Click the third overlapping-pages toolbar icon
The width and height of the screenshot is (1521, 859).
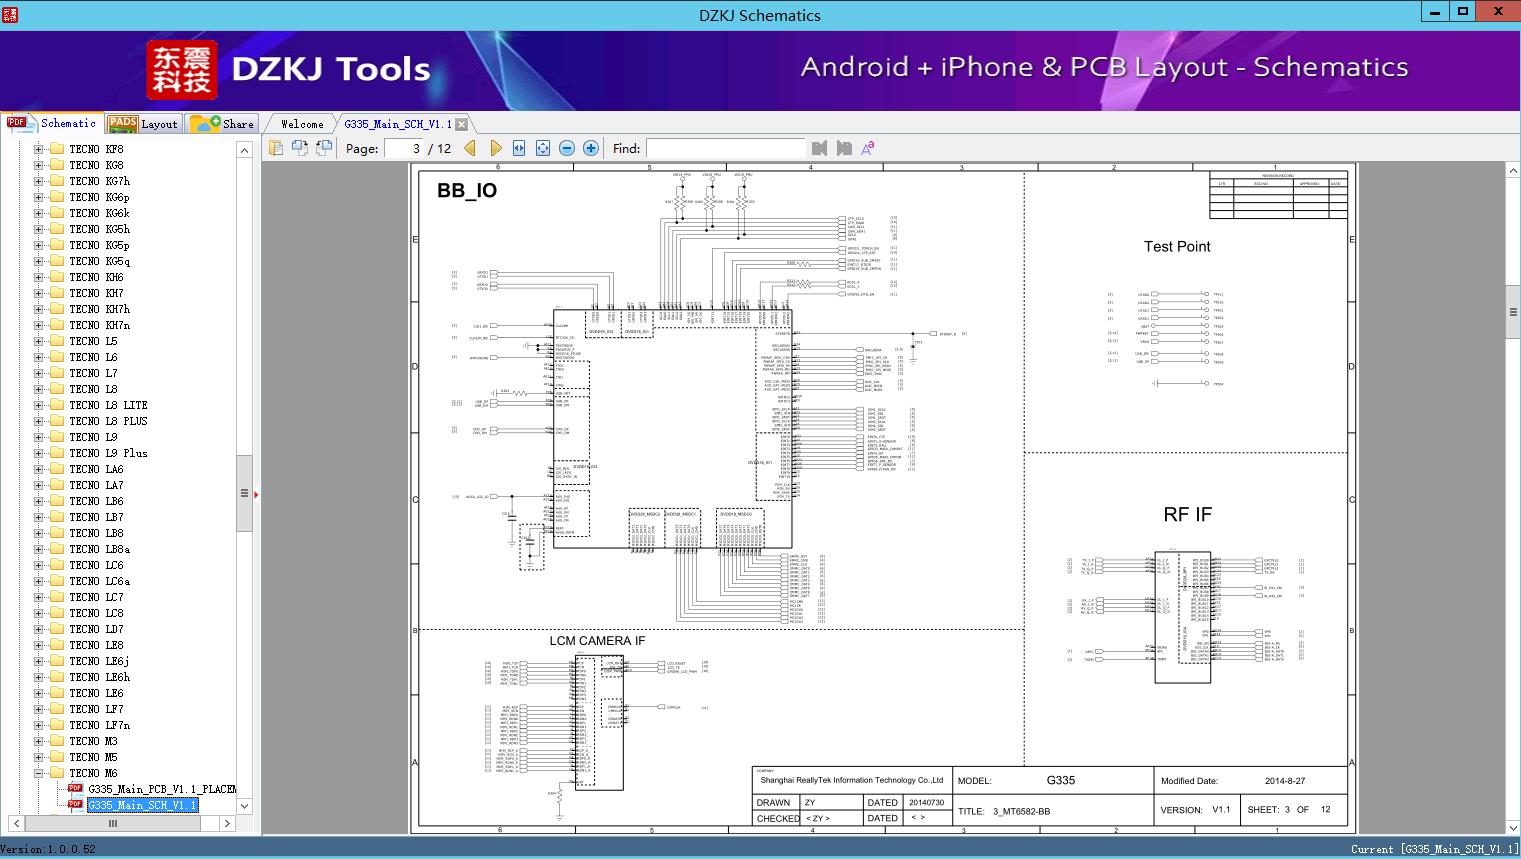(x=324, y=148)
